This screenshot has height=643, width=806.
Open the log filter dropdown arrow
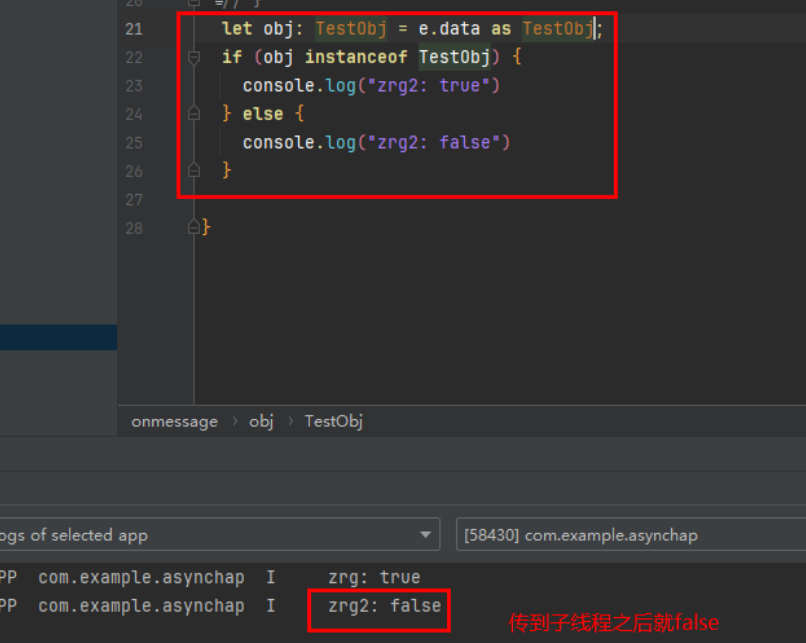pyautogui.click(x=427, y=535)
